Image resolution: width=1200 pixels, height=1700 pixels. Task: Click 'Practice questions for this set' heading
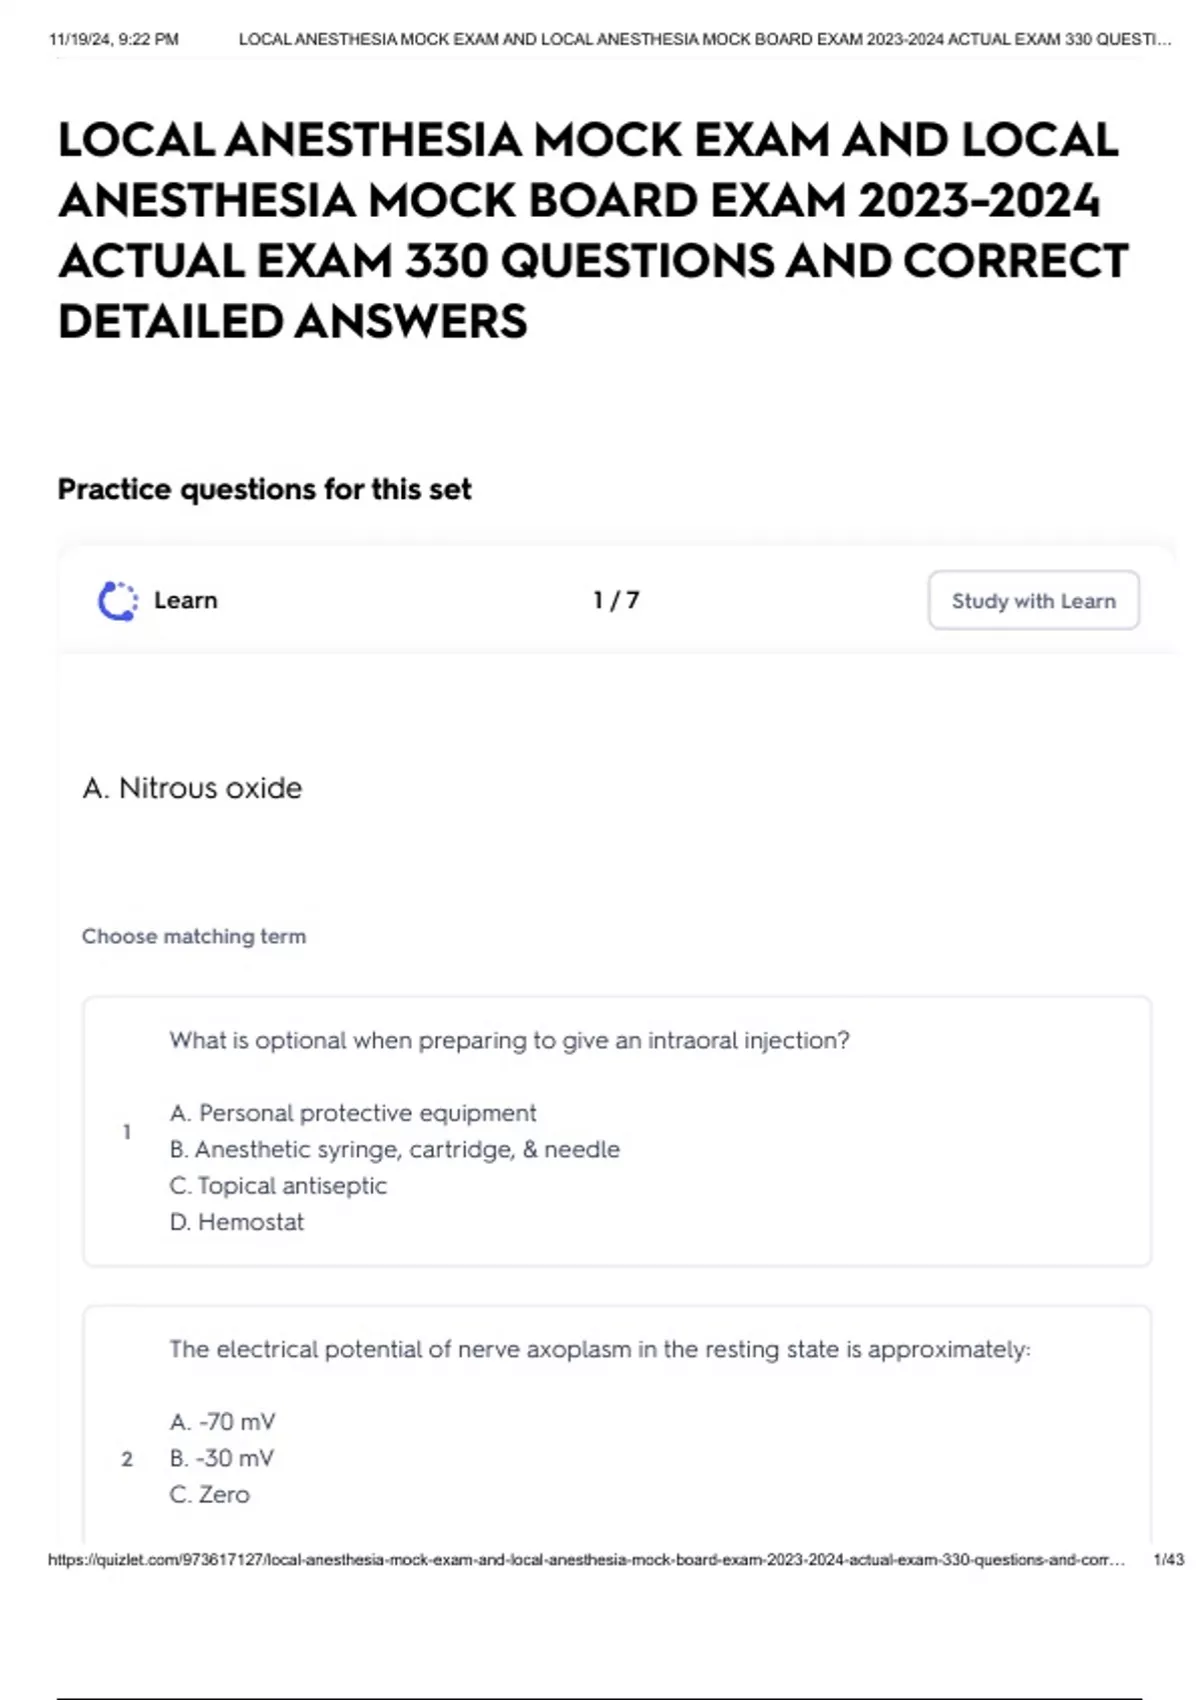pyautogui.click(x=264, y=489)
